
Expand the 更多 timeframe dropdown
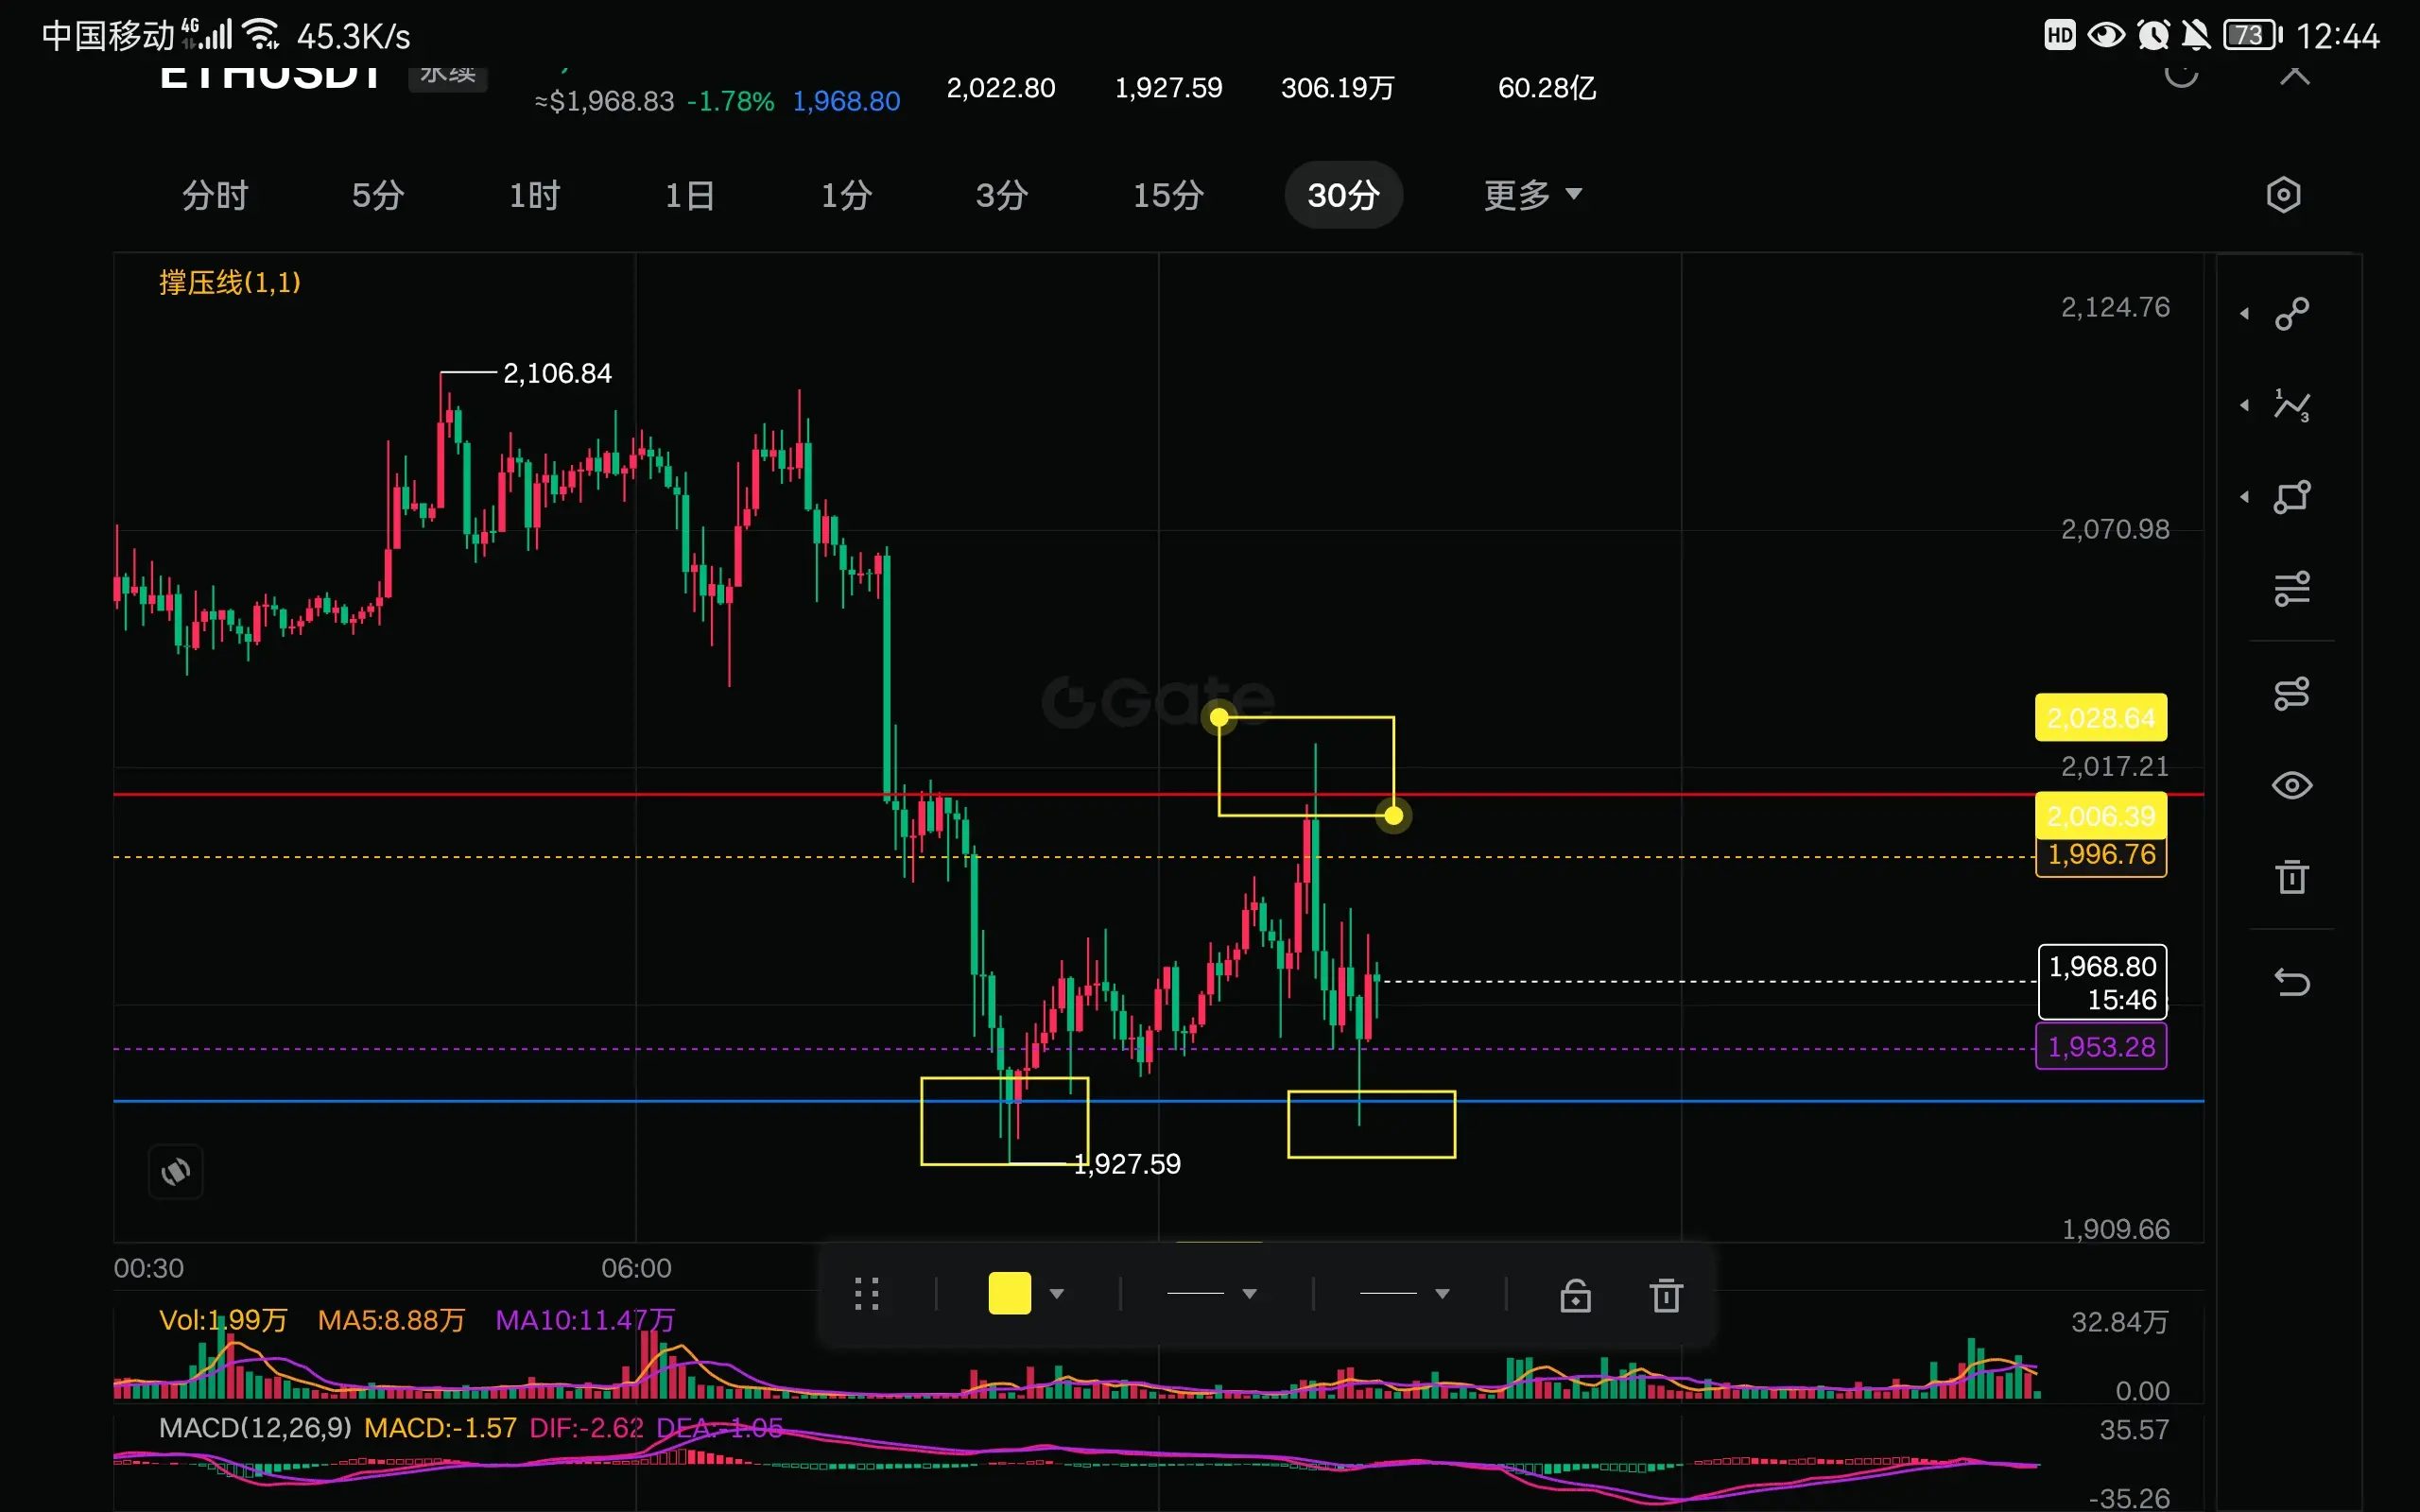click(x=1532, y=195)
